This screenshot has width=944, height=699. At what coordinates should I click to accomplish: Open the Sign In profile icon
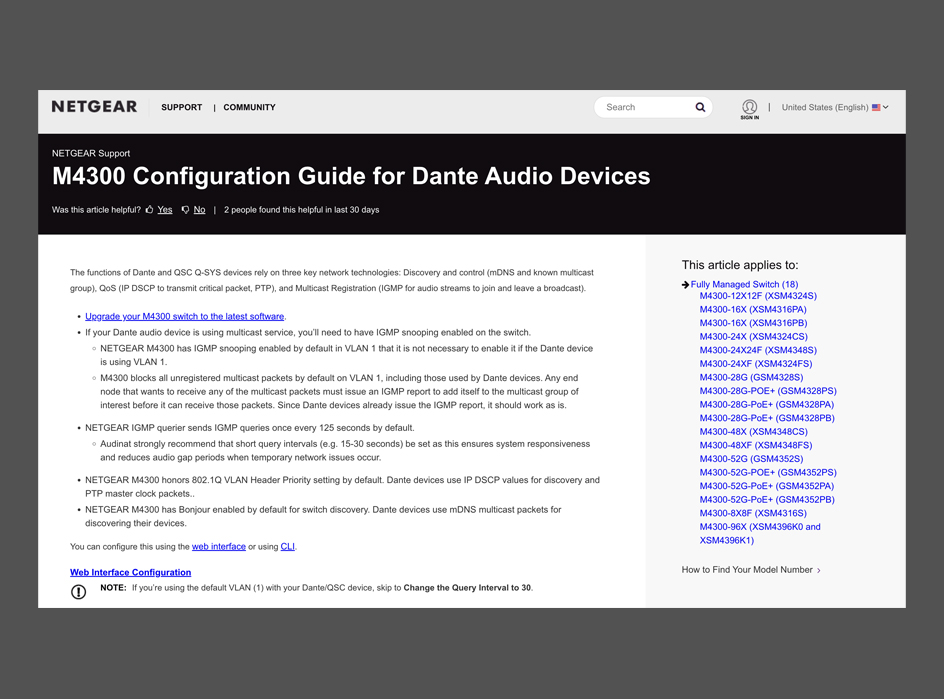[749, 107]
